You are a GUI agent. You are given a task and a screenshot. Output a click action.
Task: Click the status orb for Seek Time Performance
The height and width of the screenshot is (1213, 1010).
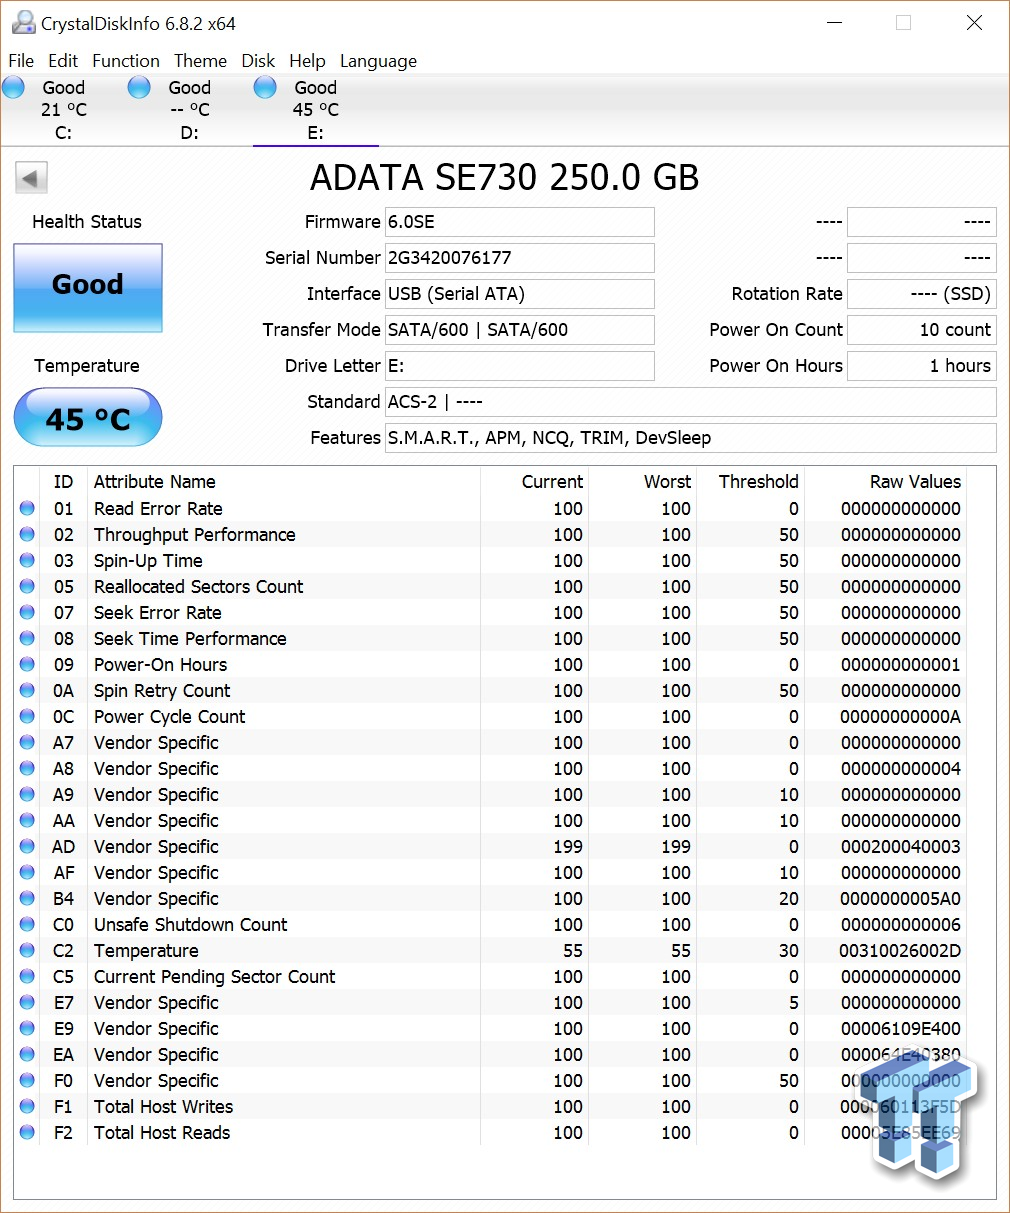[27, 639]
